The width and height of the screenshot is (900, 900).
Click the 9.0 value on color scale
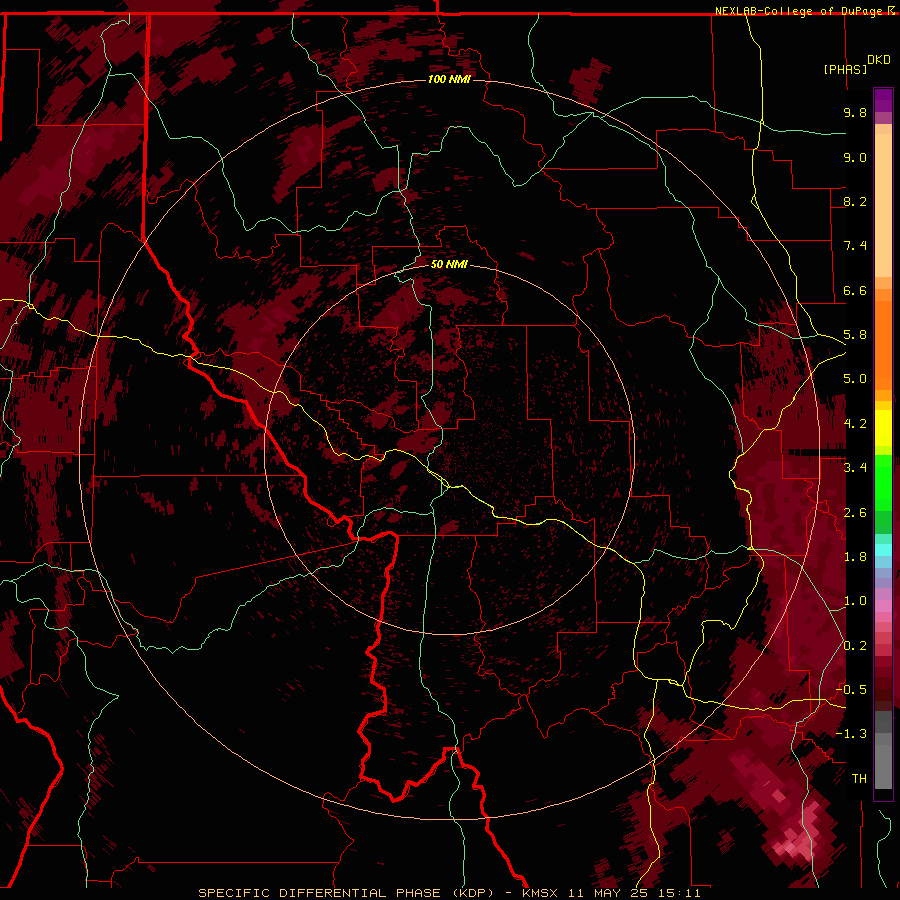coord(855,157)
